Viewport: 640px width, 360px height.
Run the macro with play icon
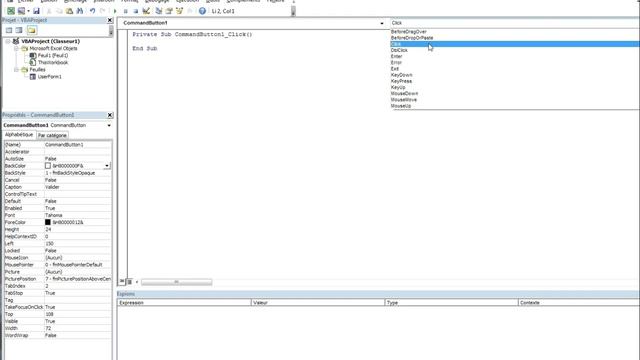[x=115, y=11]
